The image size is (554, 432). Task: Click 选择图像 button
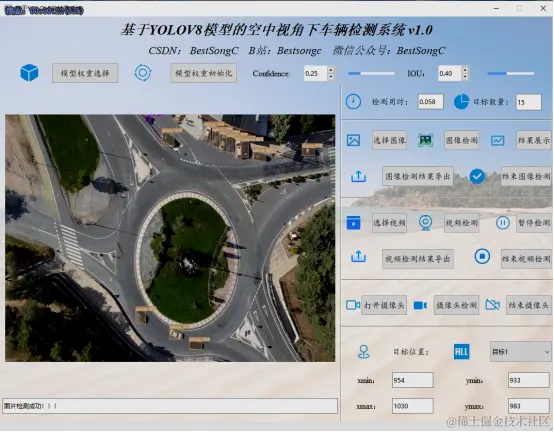(389, 140)
